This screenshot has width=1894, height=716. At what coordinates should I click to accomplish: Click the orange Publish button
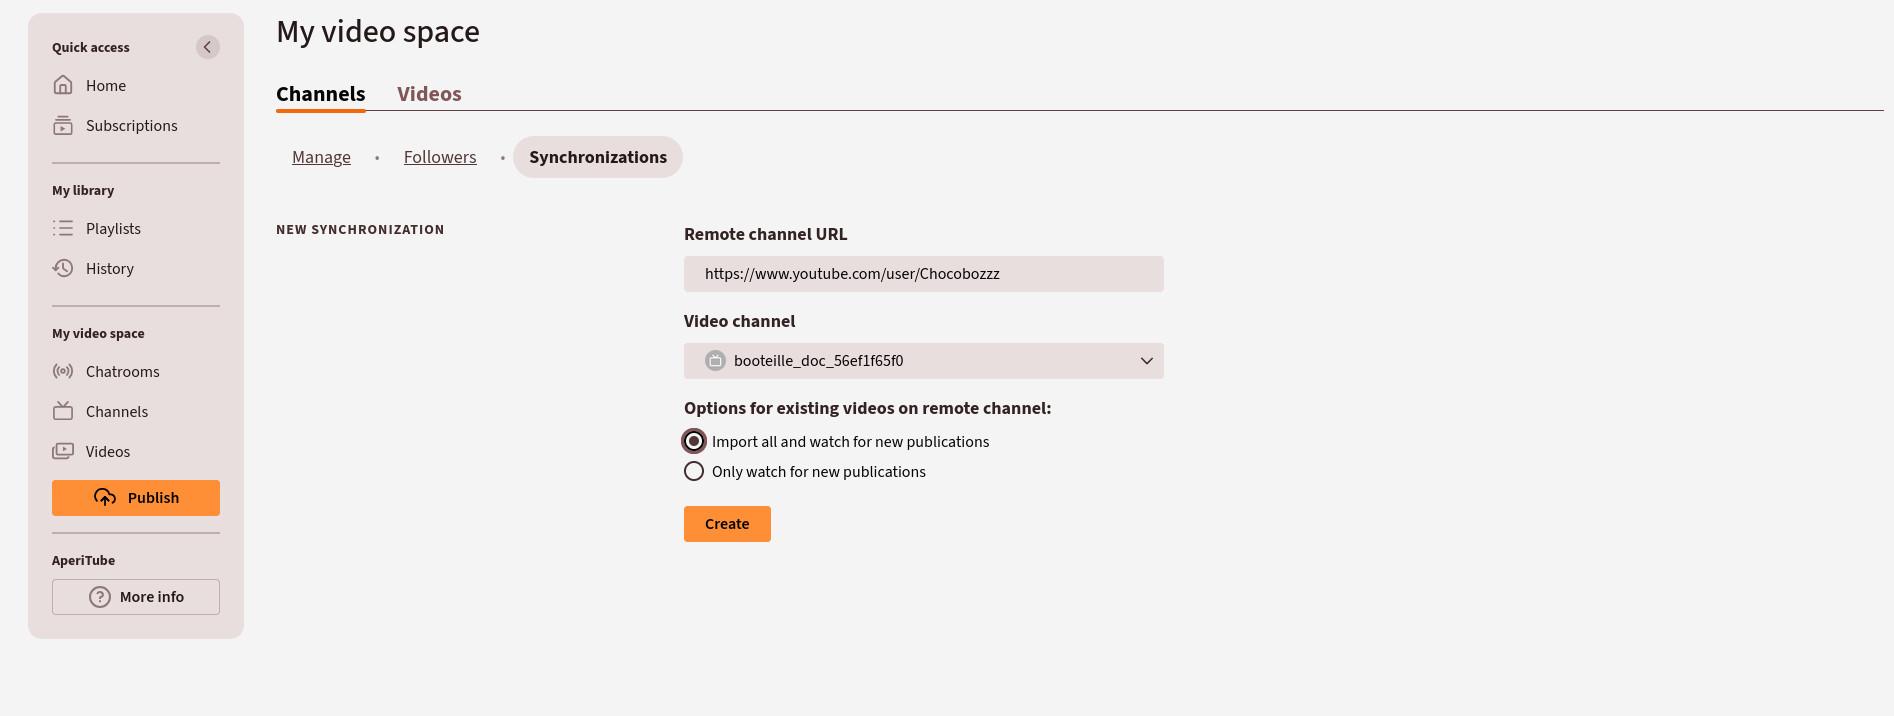136,498
